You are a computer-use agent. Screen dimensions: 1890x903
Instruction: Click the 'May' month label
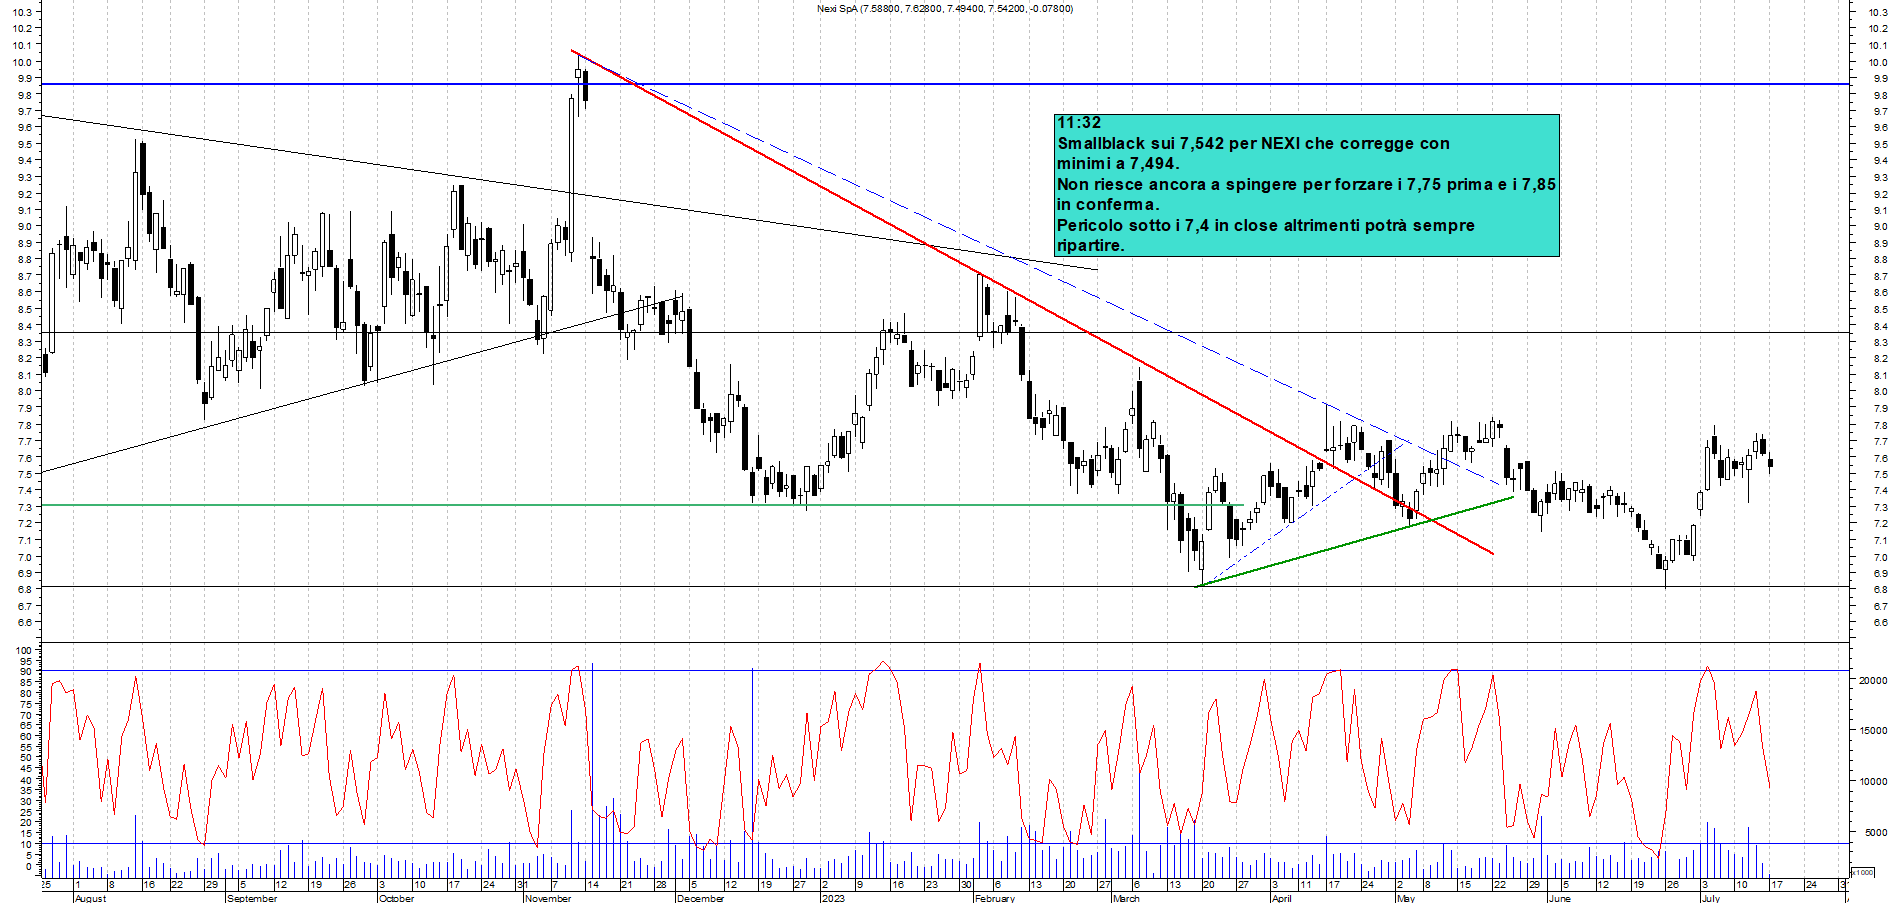pos(1405,898)
